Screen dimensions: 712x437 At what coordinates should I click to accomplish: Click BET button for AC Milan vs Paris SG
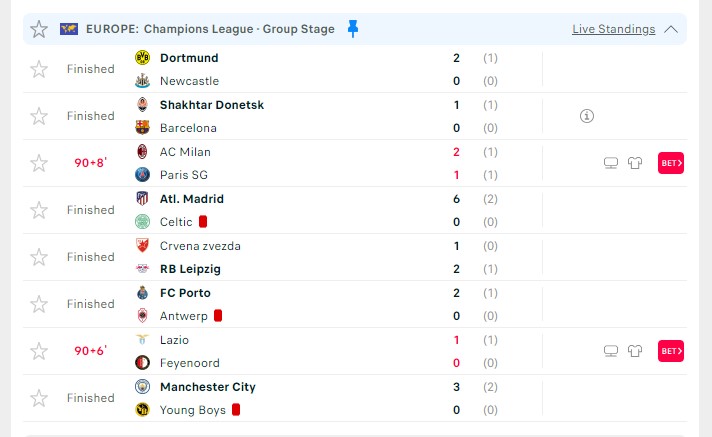coord(671,163)
